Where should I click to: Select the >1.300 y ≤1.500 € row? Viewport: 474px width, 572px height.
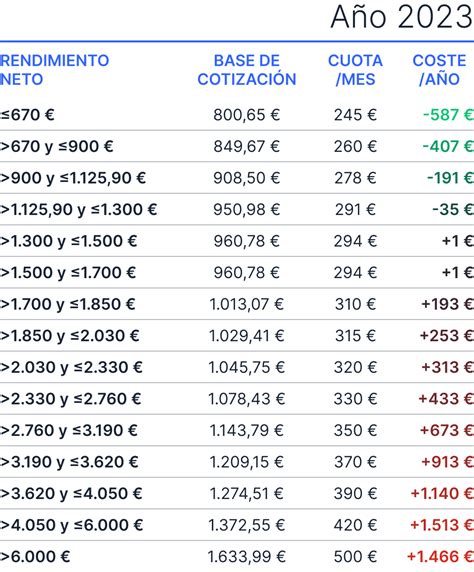pyautogui.click(x=237, y=241)
